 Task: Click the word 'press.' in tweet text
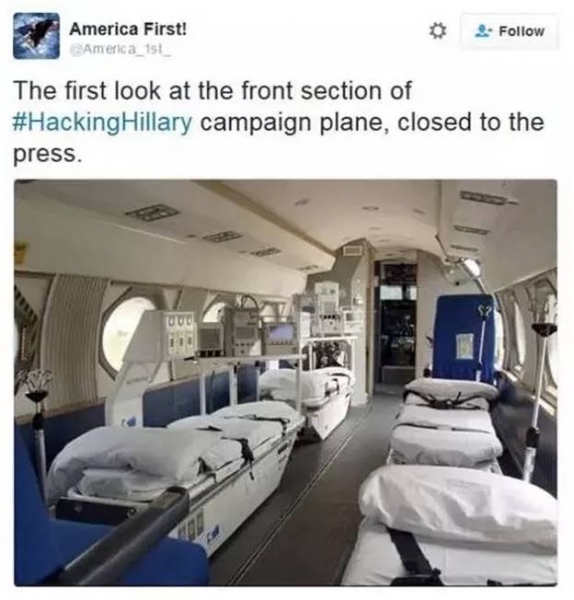48,155
